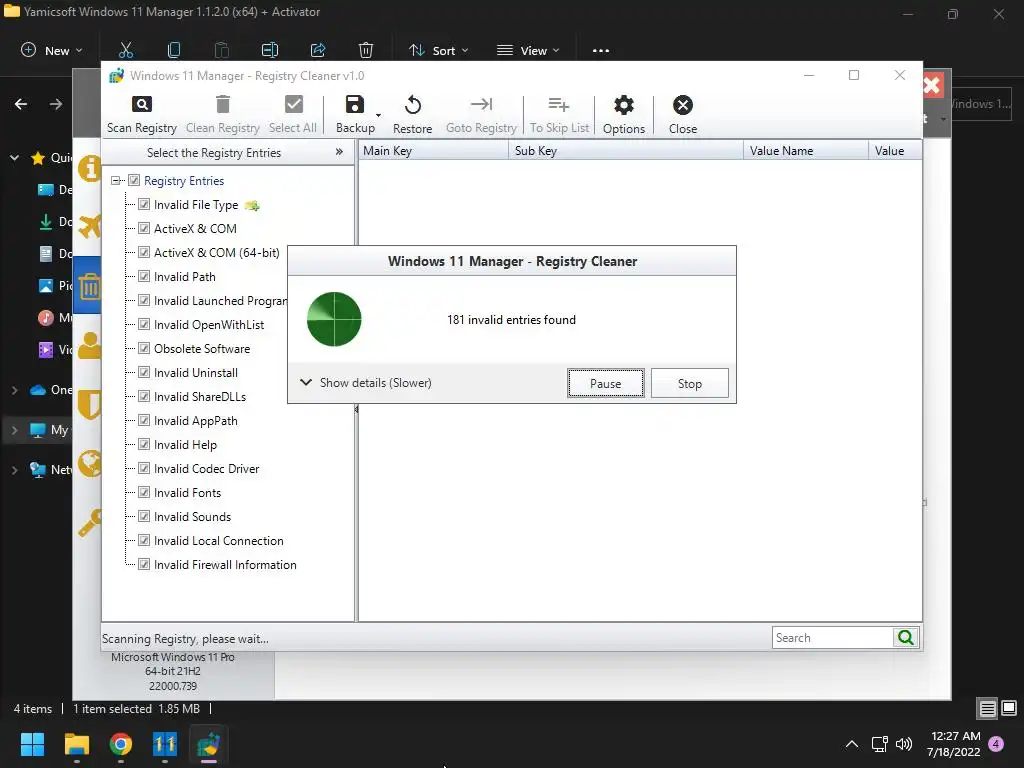Viewport: 1024px width, 768px height.
Task: Click the Share icon in Explorer
Action: pos(318,50)
